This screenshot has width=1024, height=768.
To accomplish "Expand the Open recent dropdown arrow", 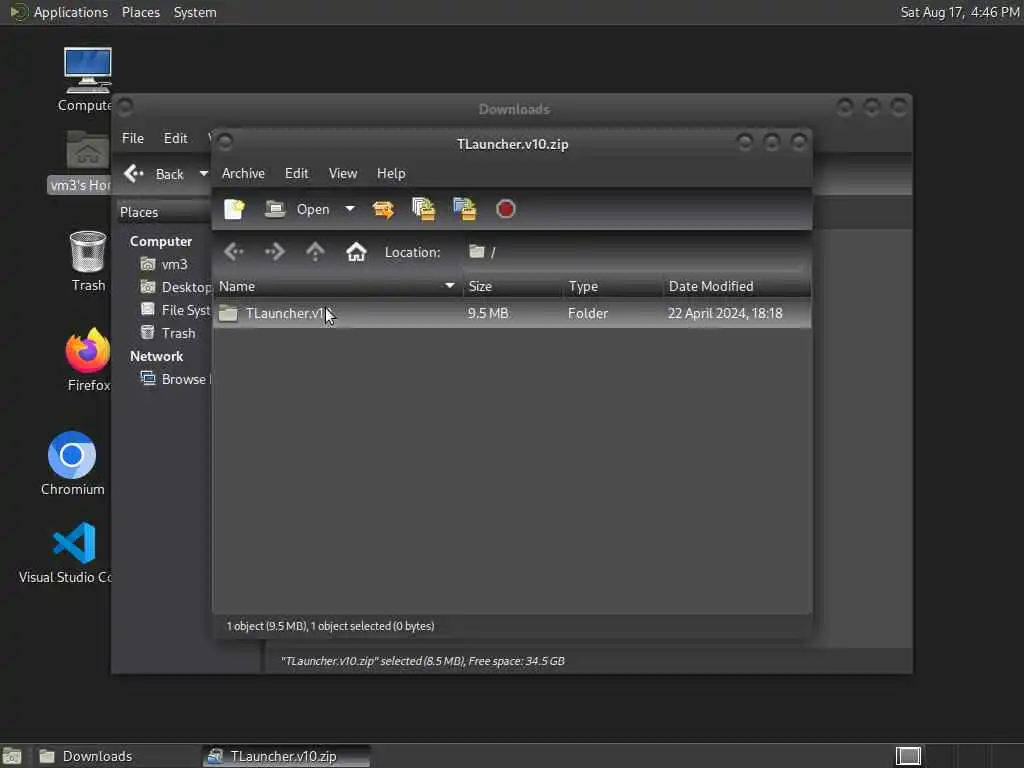I will coord(350,209).
